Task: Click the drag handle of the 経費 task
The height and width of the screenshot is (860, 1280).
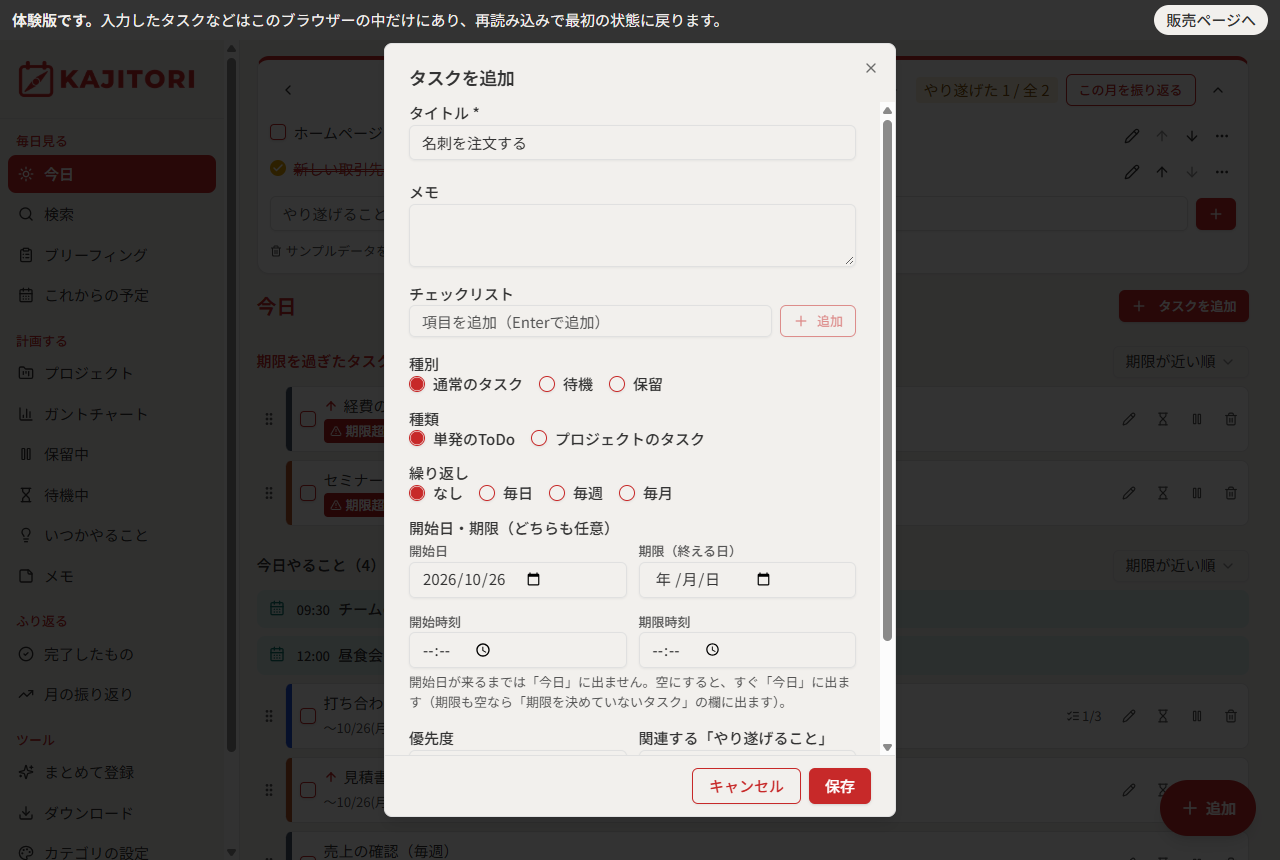Action: 268,420
